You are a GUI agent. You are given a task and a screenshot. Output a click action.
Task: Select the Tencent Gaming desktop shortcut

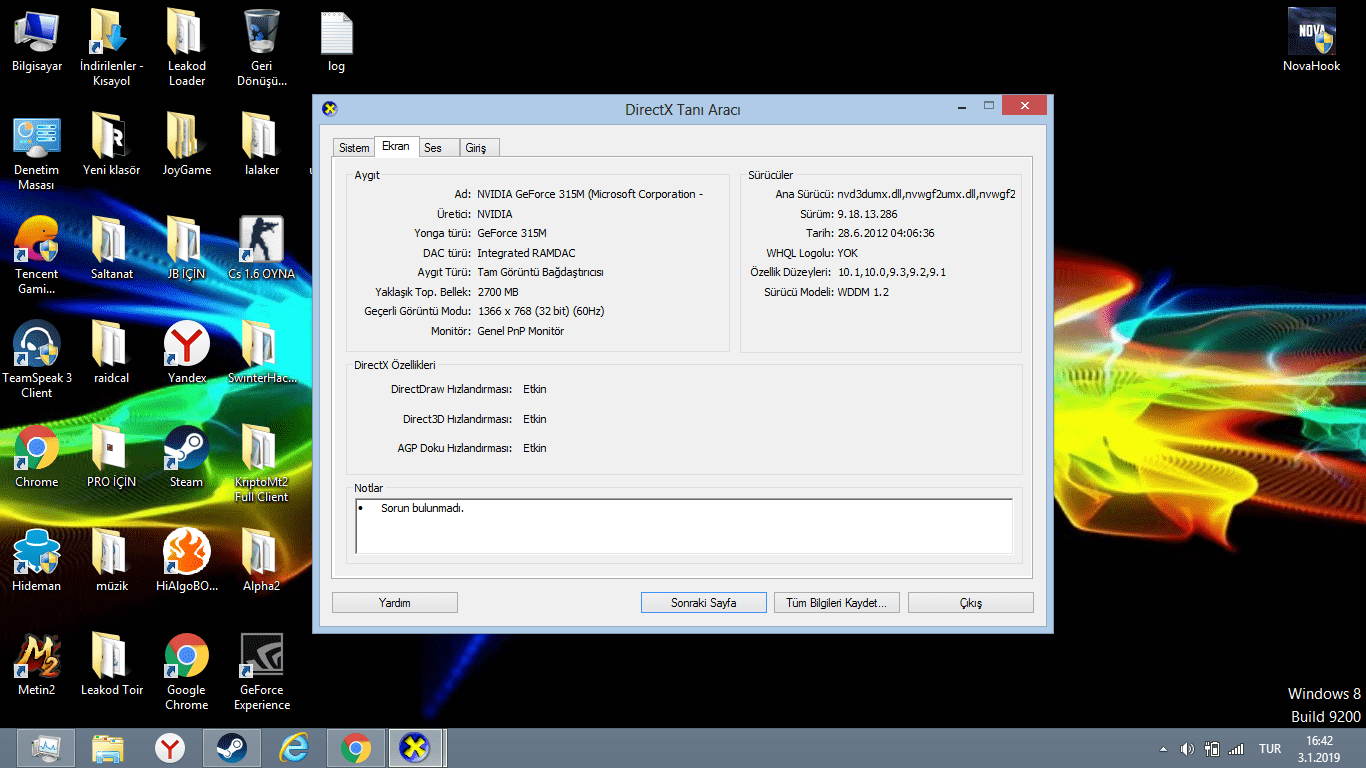click(37, 257)
